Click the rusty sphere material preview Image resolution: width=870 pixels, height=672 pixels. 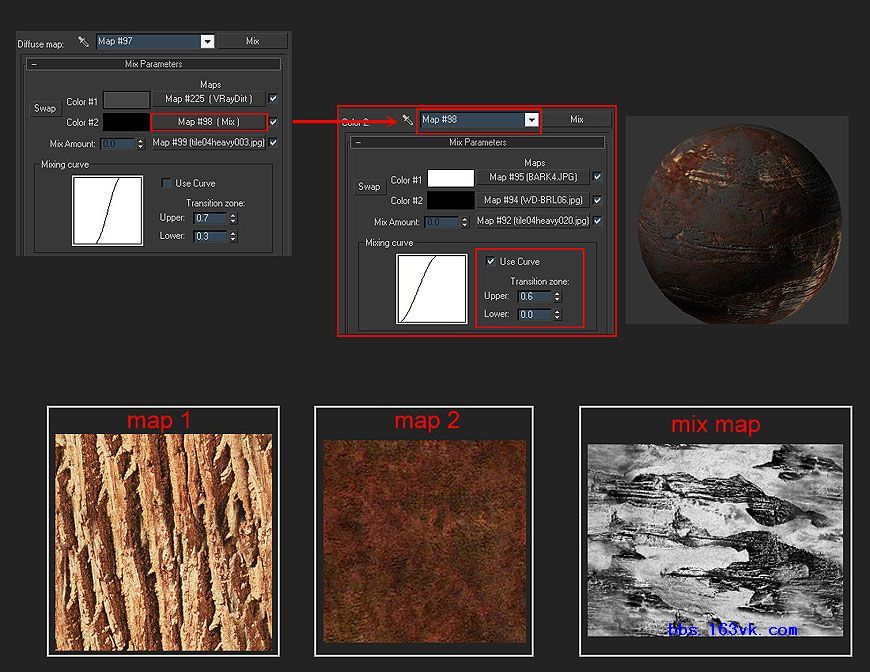[x=736, y=220]
